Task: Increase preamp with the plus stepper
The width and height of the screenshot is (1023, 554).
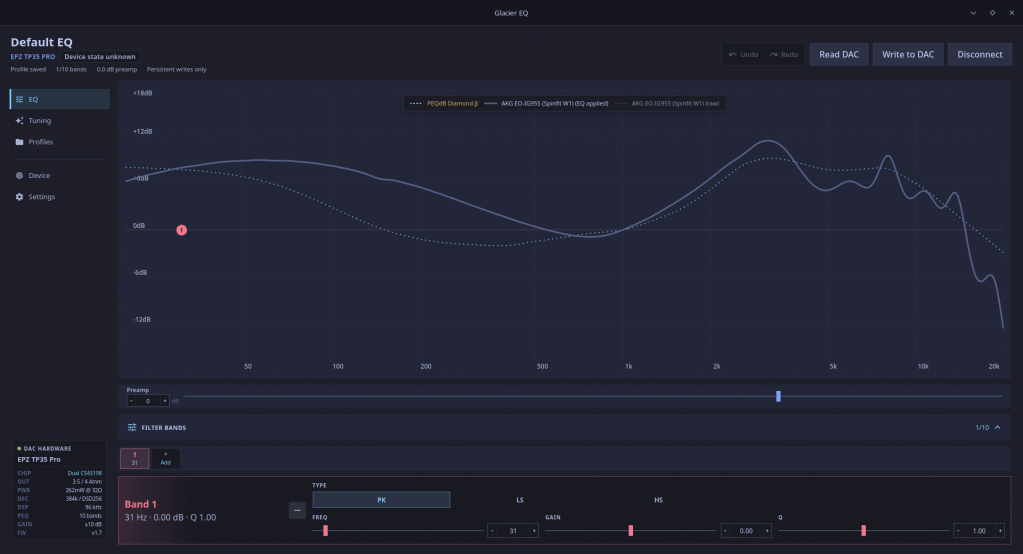Action: coord(164,401)
